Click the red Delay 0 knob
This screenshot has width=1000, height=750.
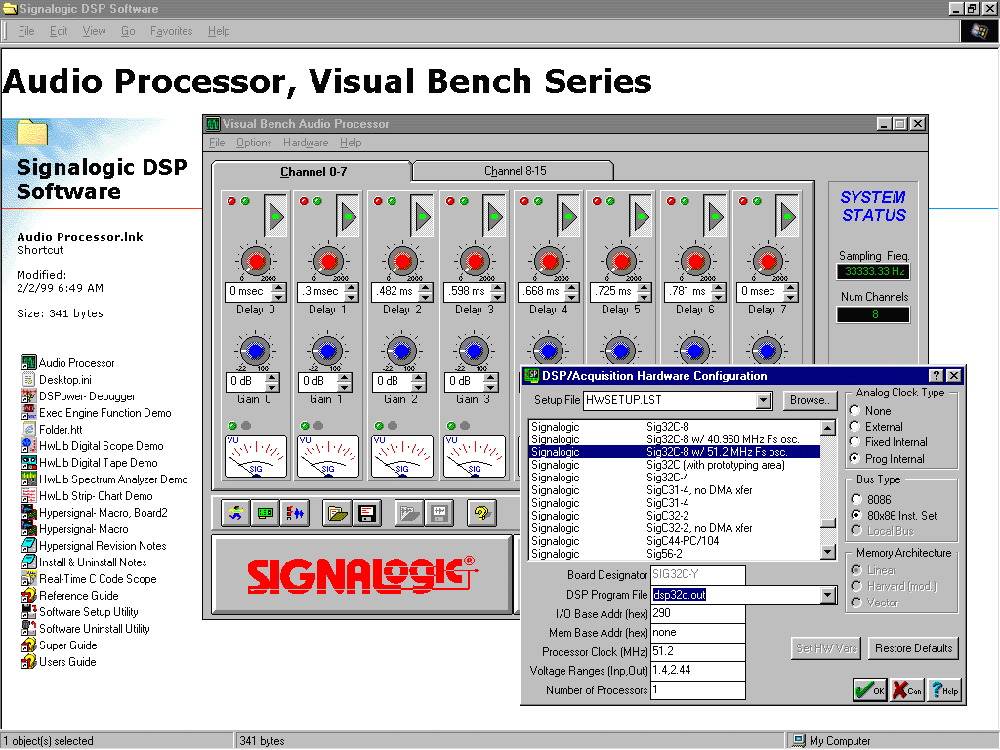pos(256,261)
